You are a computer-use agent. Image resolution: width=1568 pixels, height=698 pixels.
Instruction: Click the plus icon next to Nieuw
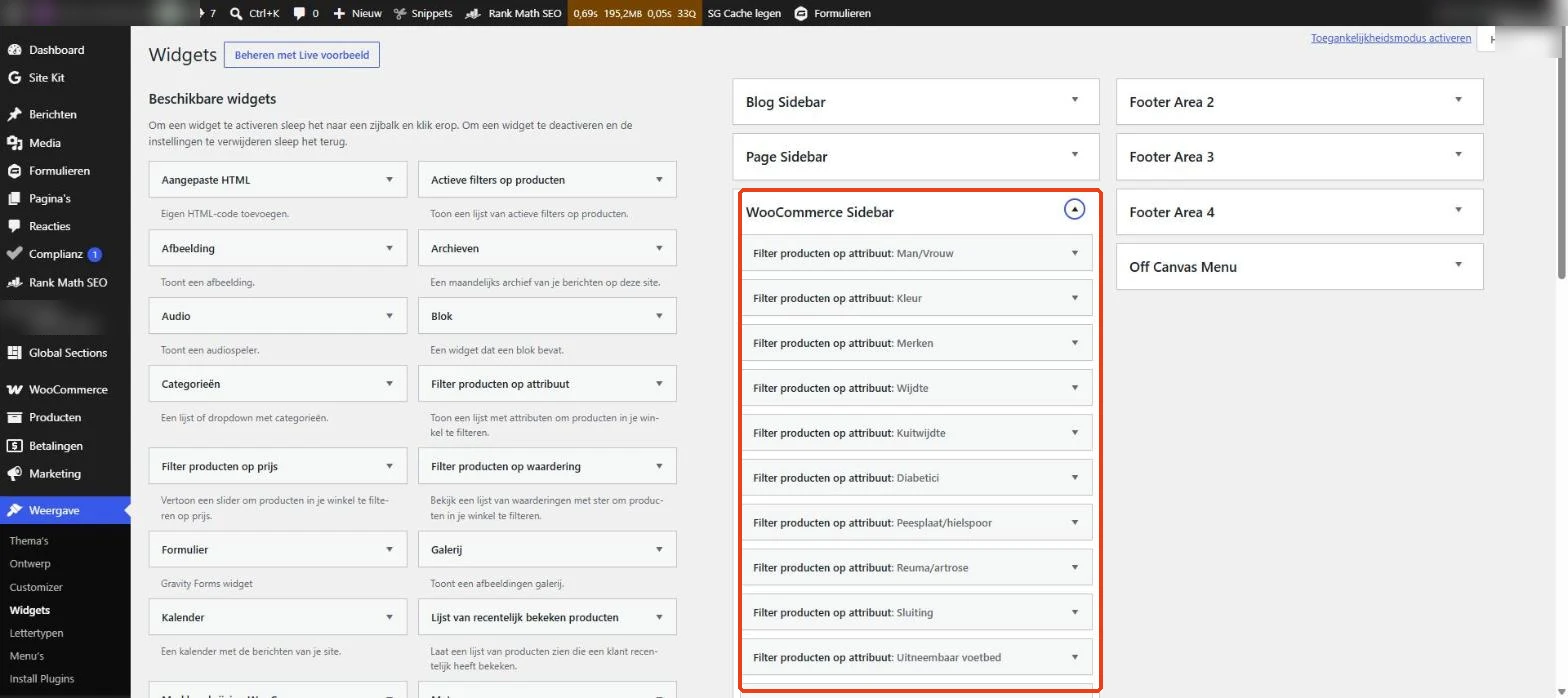click(339, 13)
